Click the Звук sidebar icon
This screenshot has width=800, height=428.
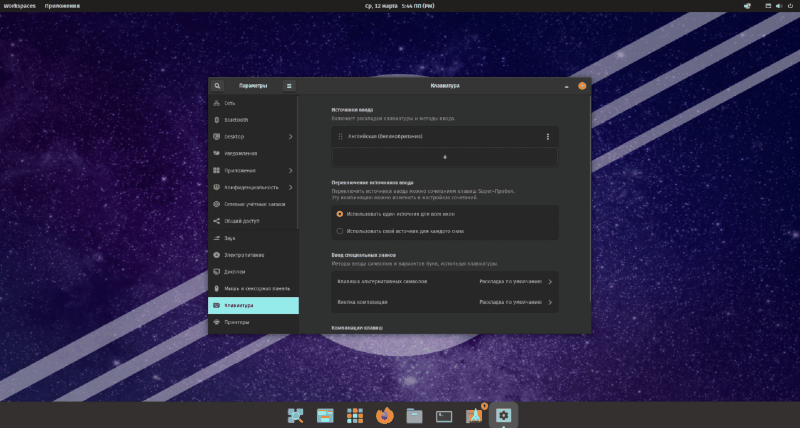coord(216,238)
